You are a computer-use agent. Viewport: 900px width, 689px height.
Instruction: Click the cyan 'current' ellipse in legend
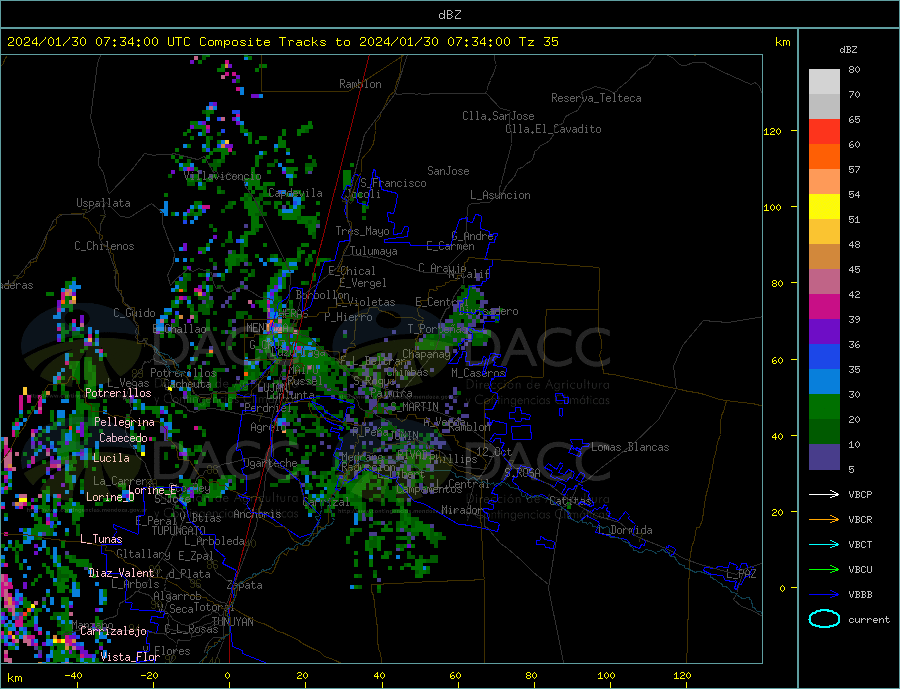click(x=824, y=619)
